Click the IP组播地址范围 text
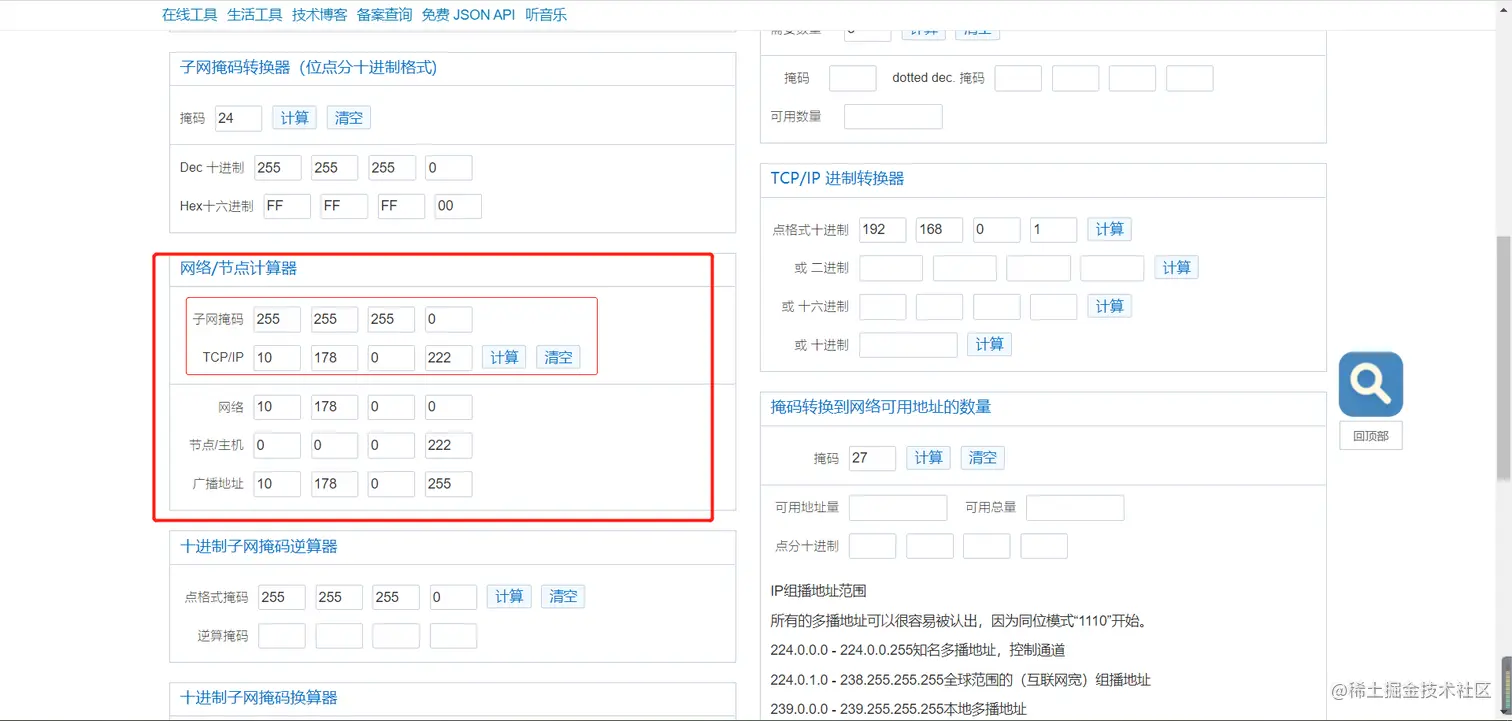Image resolution: width=1512 pixels, height=721 pixels. click(x=818, y=591)
